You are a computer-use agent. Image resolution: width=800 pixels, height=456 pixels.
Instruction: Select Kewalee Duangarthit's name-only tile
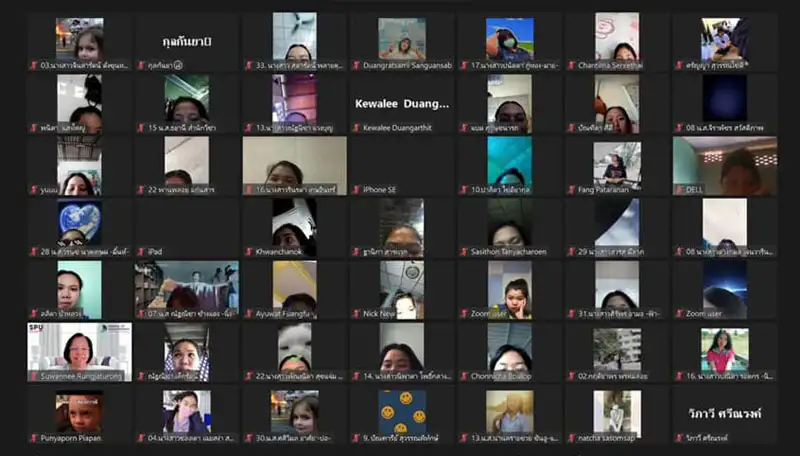coord(402,103)
